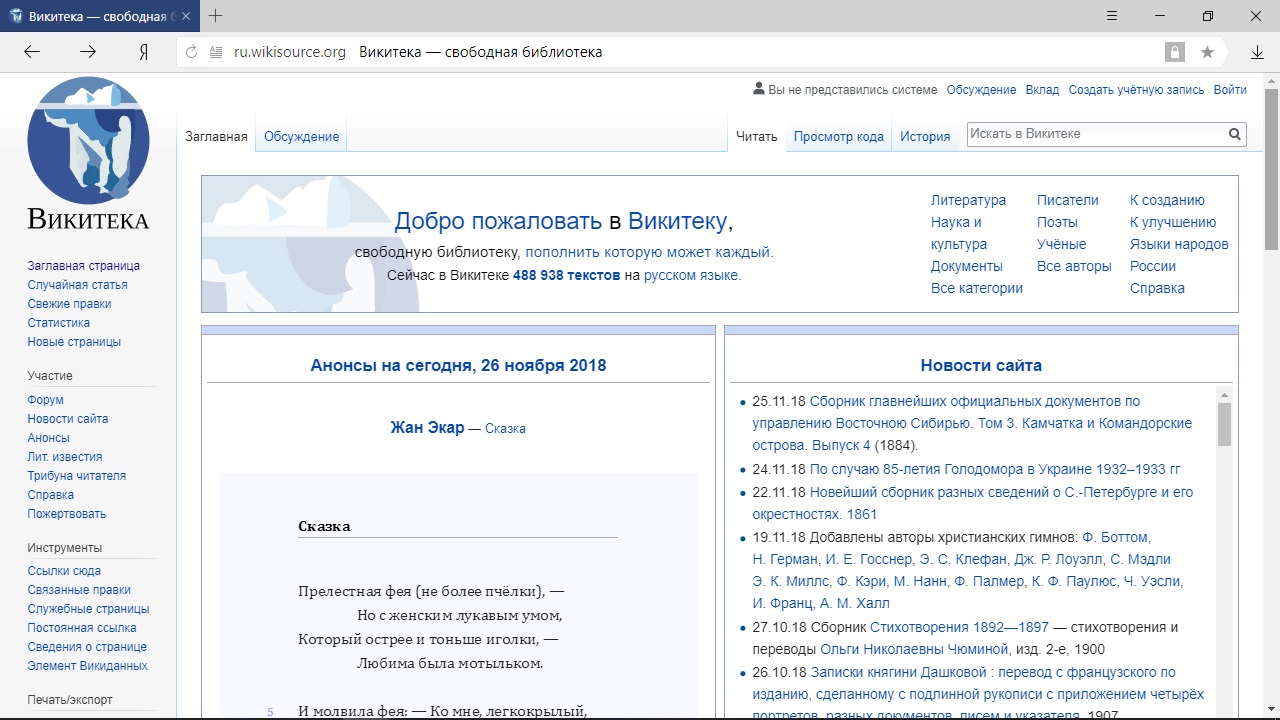Refresh the current page
Screen dimensions: 1280x720
click(190, 51)
